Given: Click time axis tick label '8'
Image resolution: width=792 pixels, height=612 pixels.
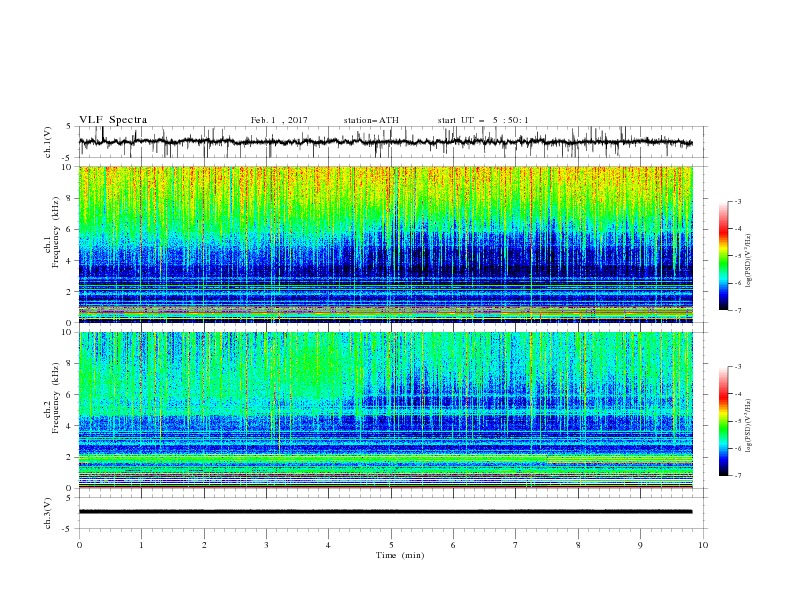Looking at the screenshot, I should [x=578, y=545].
